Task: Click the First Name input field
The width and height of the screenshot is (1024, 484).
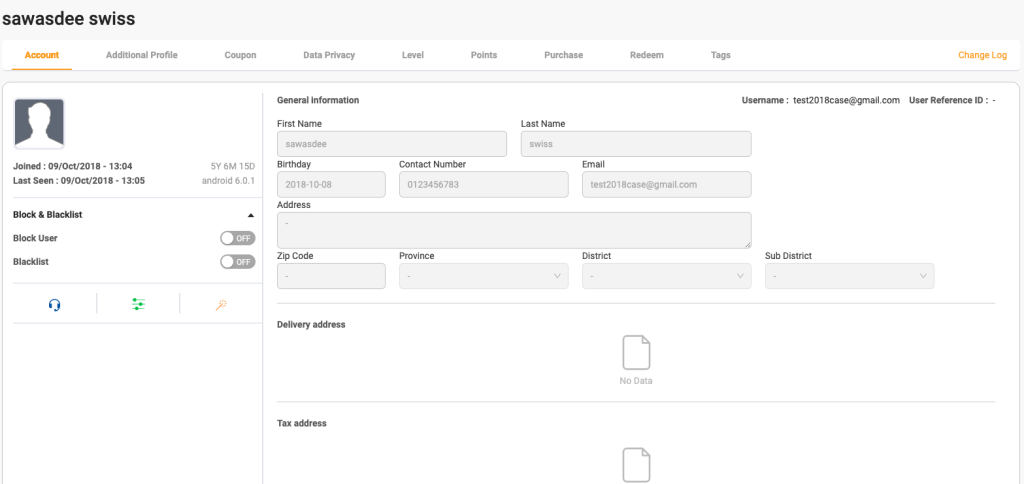Action: click(391, 144)
